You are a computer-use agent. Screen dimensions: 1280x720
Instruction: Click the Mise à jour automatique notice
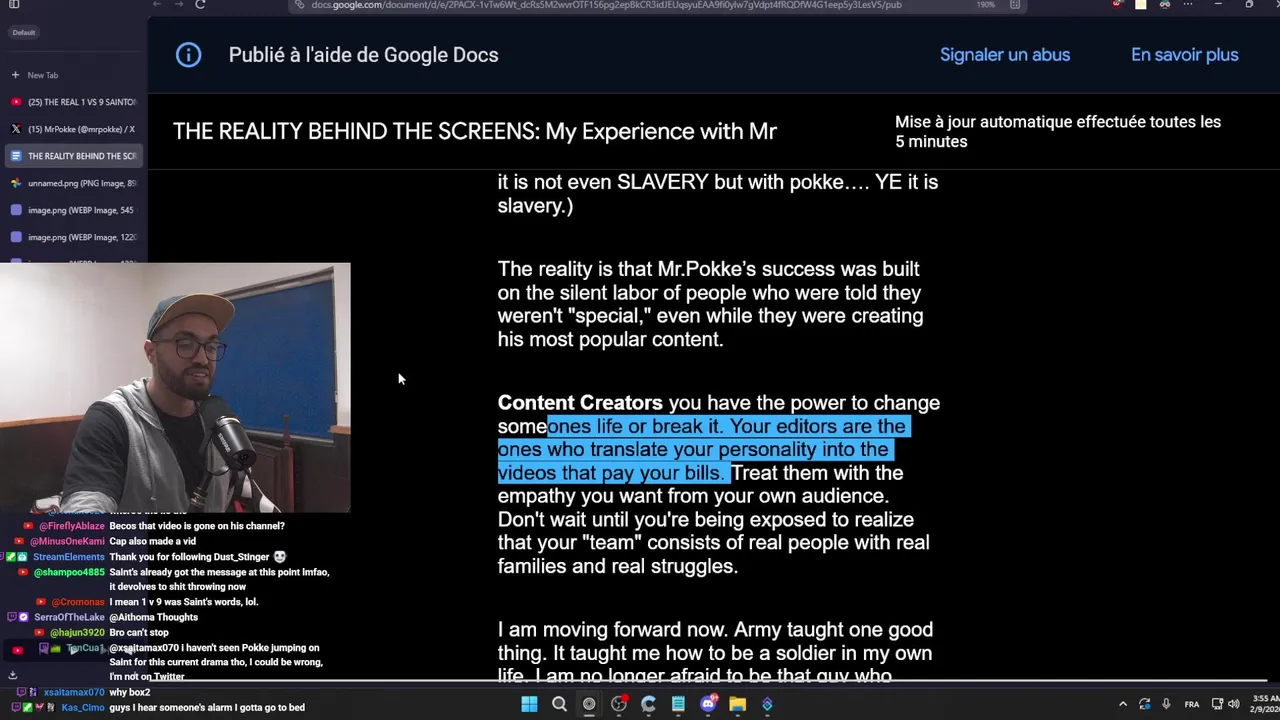tap(1058, 132)
